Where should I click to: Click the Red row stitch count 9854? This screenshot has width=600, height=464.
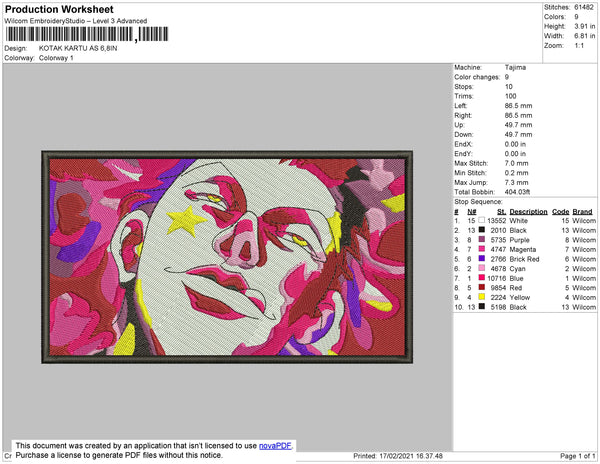(498, 288)
